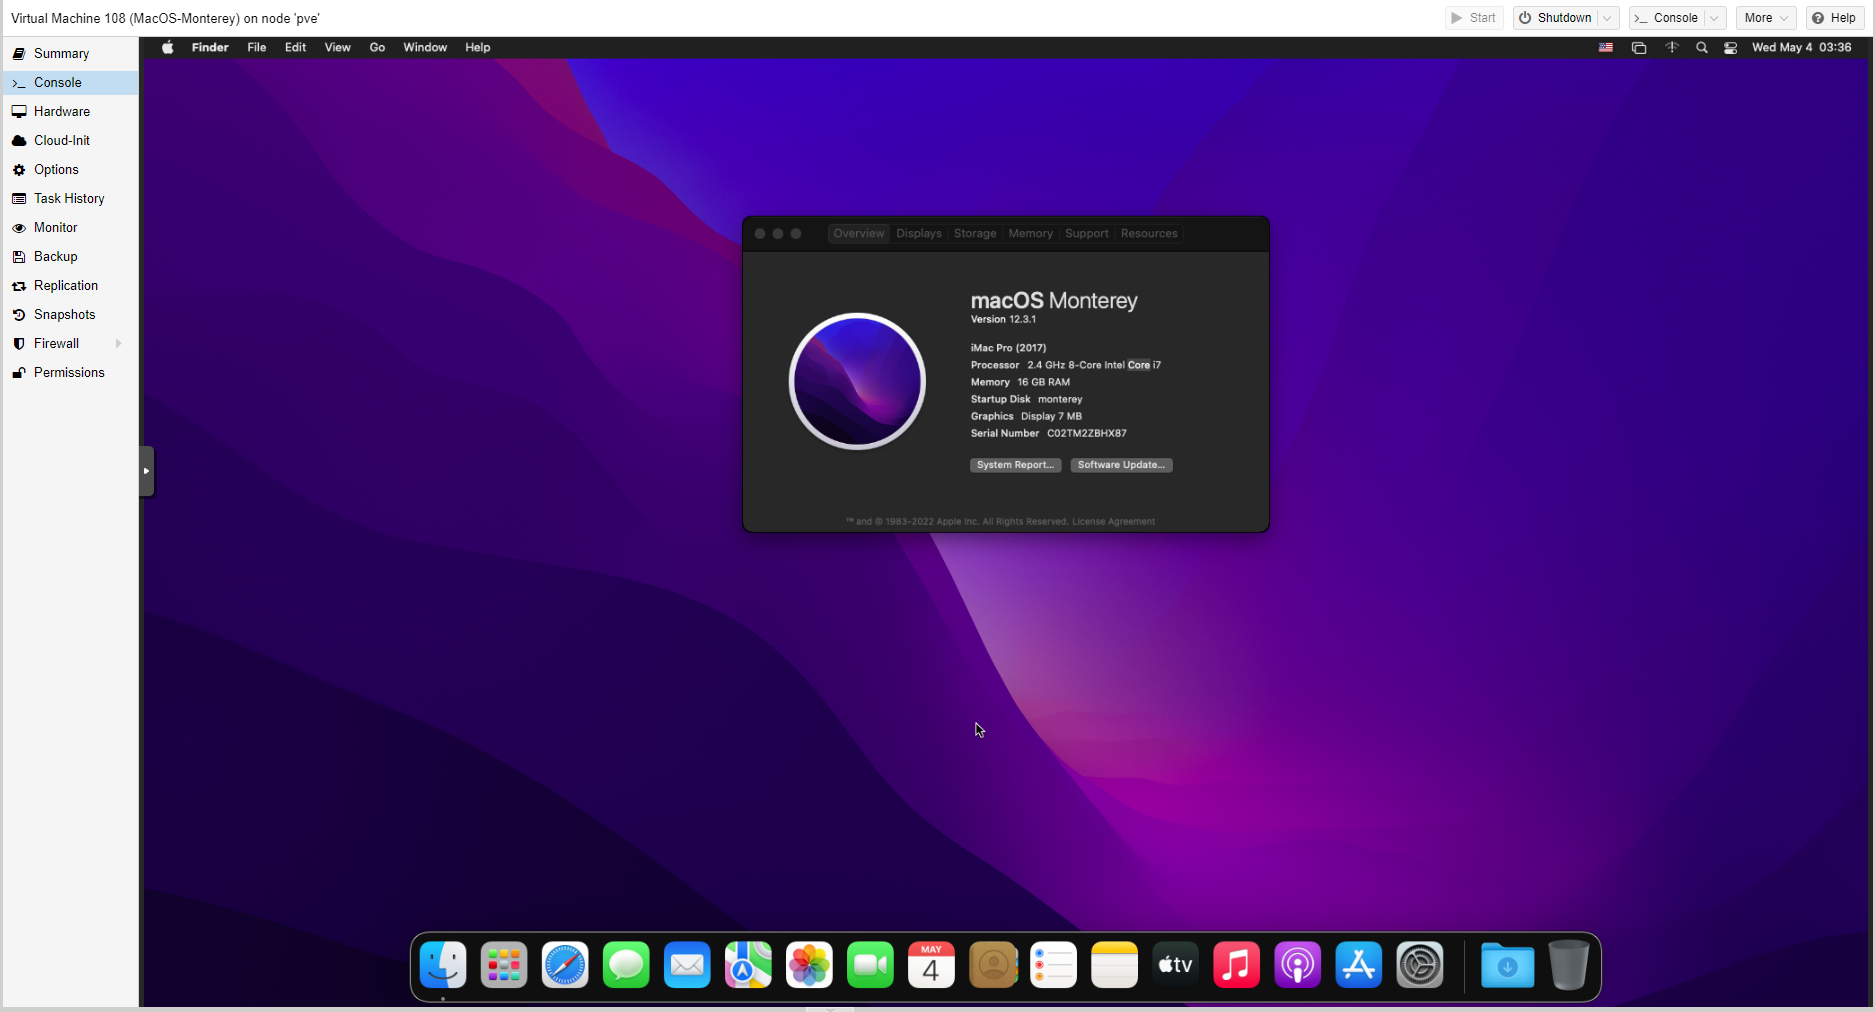
Task: Click the Software Update button
Action: [x=1121, y=465]
